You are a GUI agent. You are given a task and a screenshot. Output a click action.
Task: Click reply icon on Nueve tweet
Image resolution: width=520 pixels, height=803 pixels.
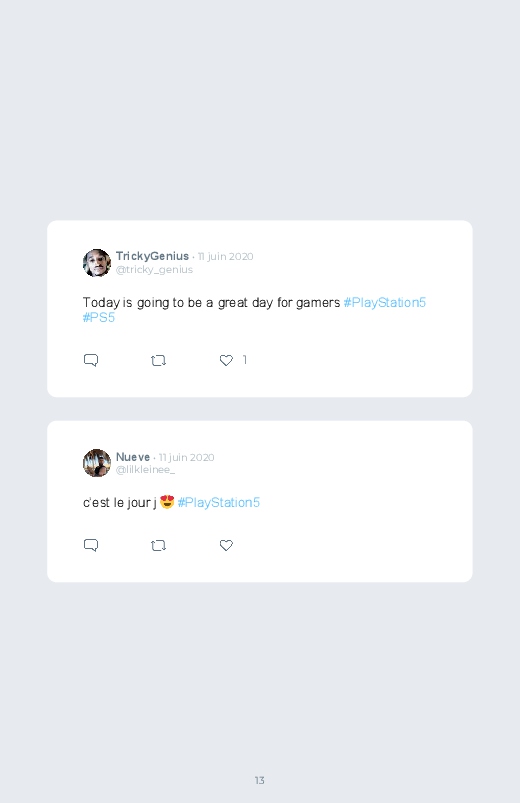tap(91, 545)
